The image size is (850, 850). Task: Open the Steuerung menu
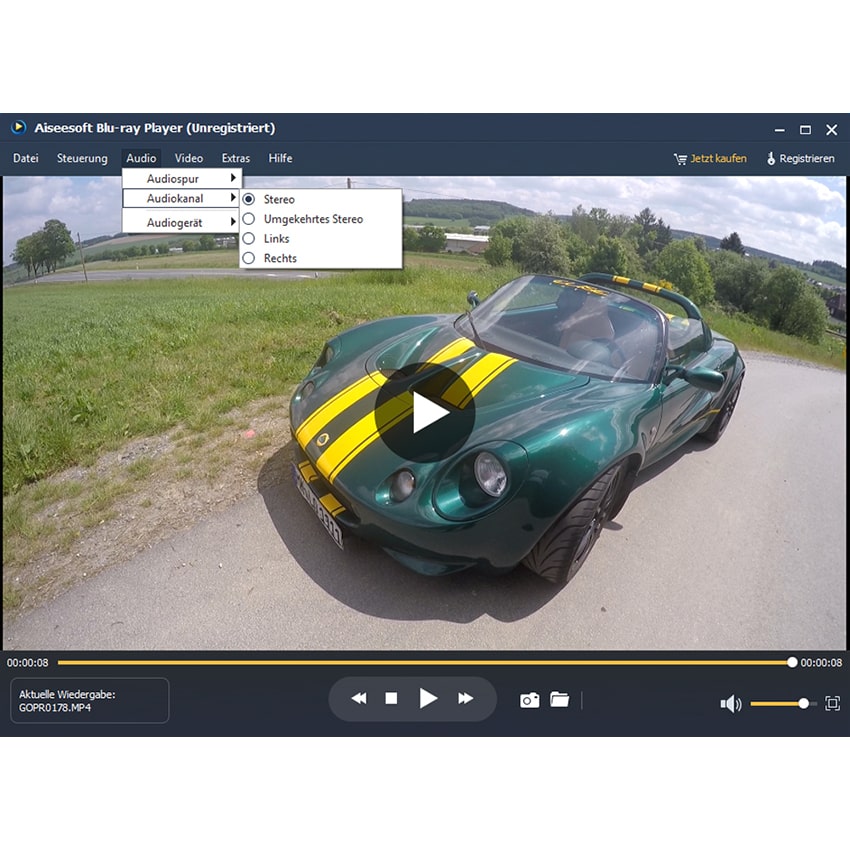pyautogui.click(x=82, y=158)
